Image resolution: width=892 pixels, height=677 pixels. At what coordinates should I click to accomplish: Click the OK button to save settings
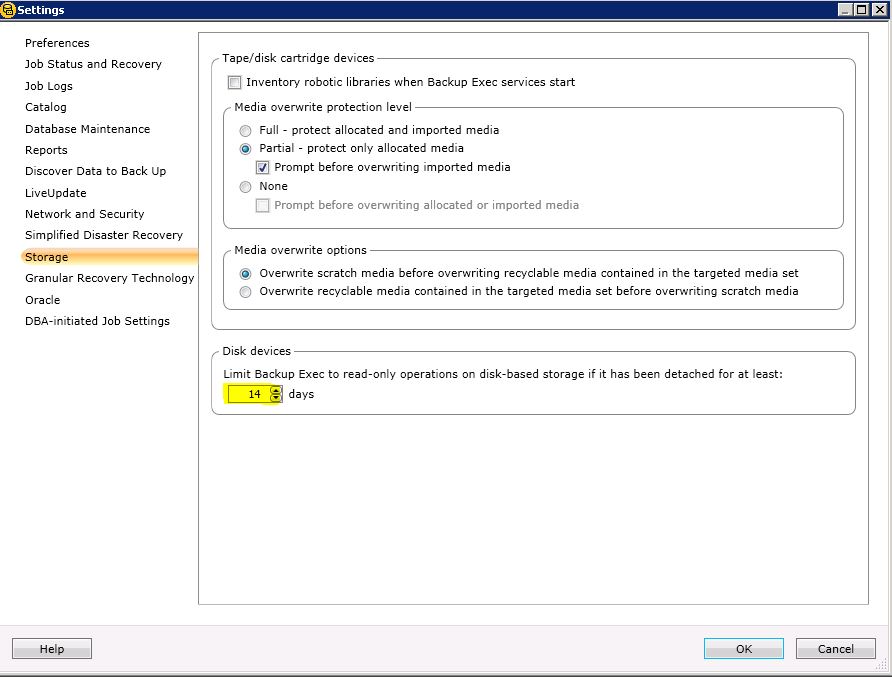point(743,648)
